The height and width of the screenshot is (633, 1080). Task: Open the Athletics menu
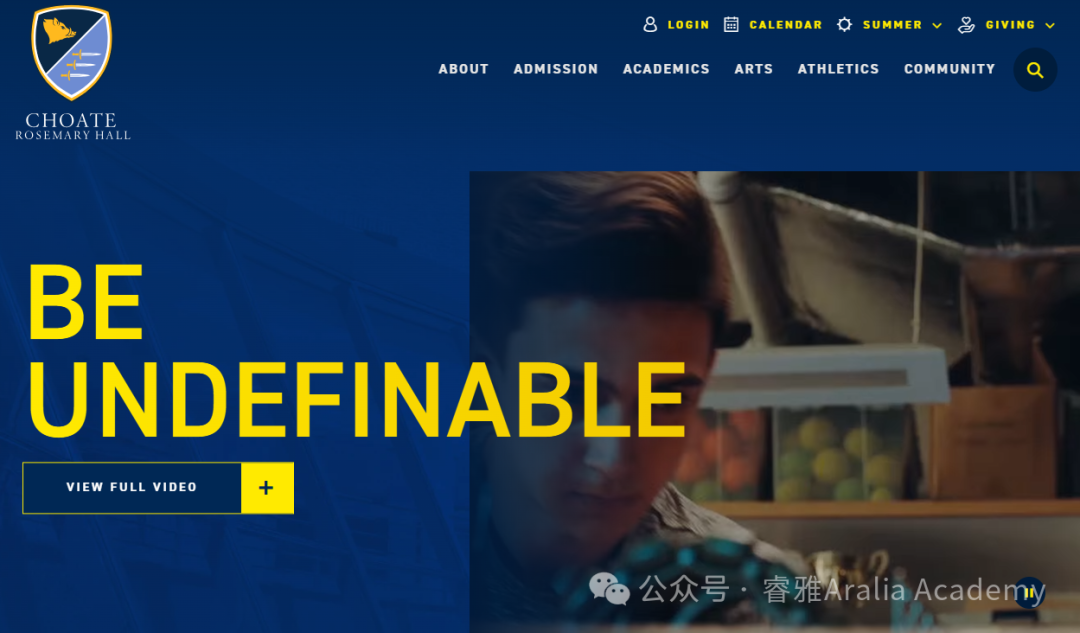click(x=838, y=69)
